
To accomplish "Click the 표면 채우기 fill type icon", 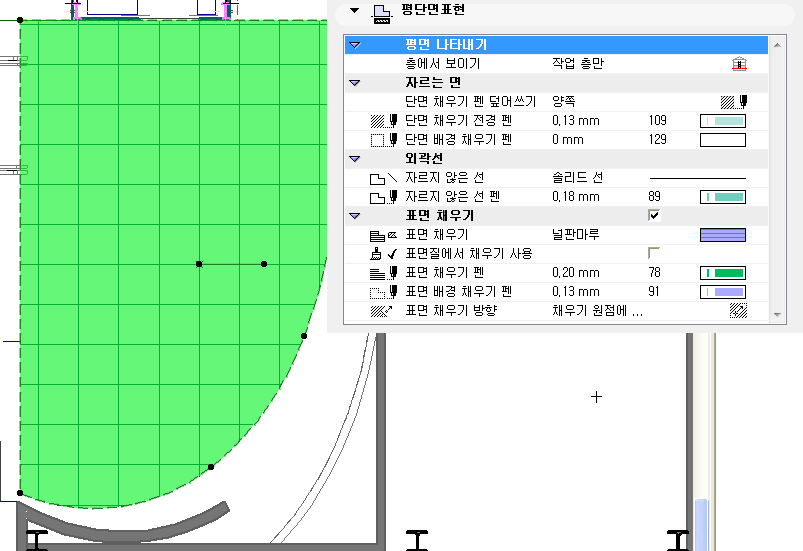I will (384, 235).
